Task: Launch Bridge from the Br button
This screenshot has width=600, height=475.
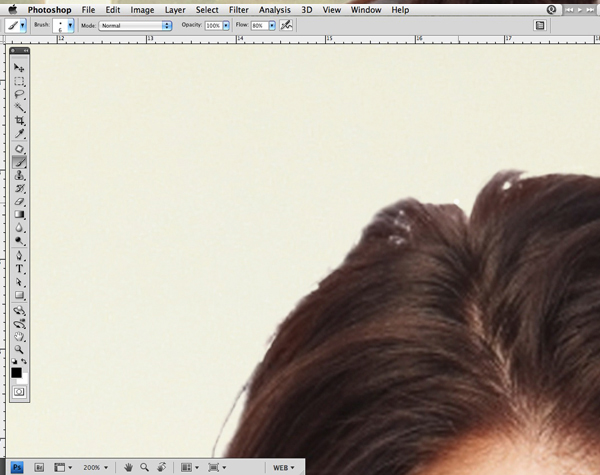Action: click(x=39, y=467)
